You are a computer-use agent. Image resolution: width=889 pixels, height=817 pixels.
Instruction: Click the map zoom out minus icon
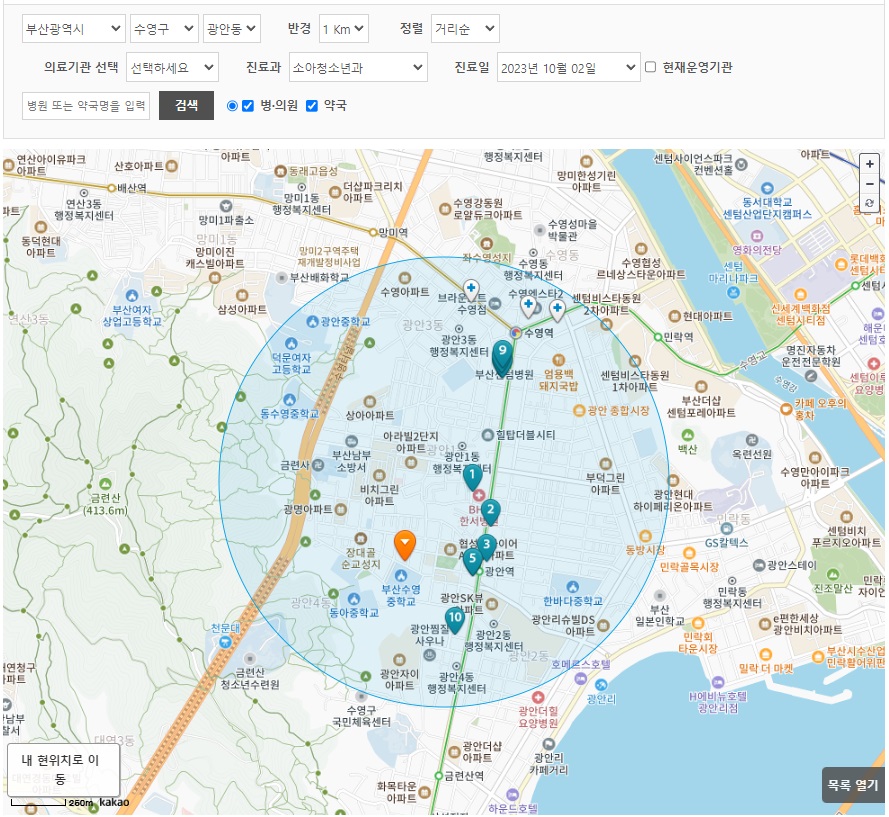870,183
